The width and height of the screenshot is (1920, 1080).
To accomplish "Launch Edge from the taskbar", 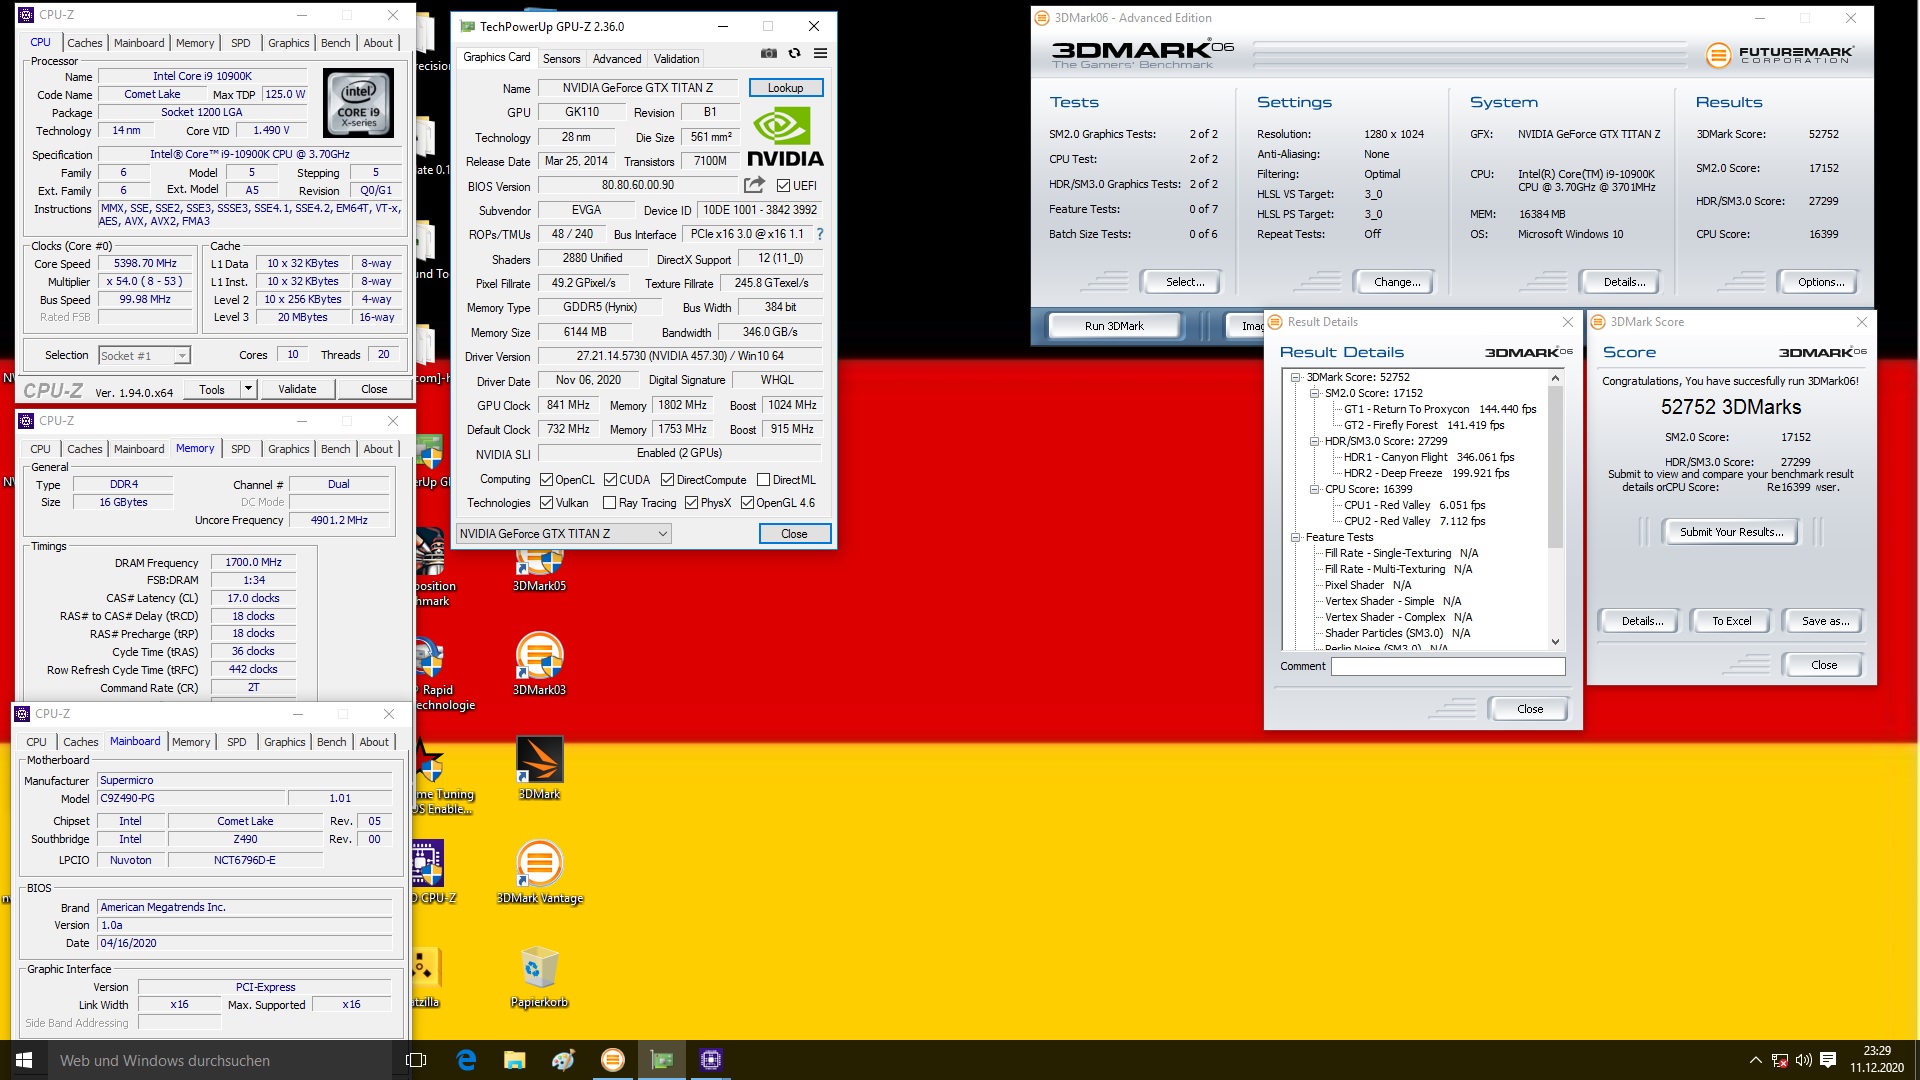I will (466, 1060).
